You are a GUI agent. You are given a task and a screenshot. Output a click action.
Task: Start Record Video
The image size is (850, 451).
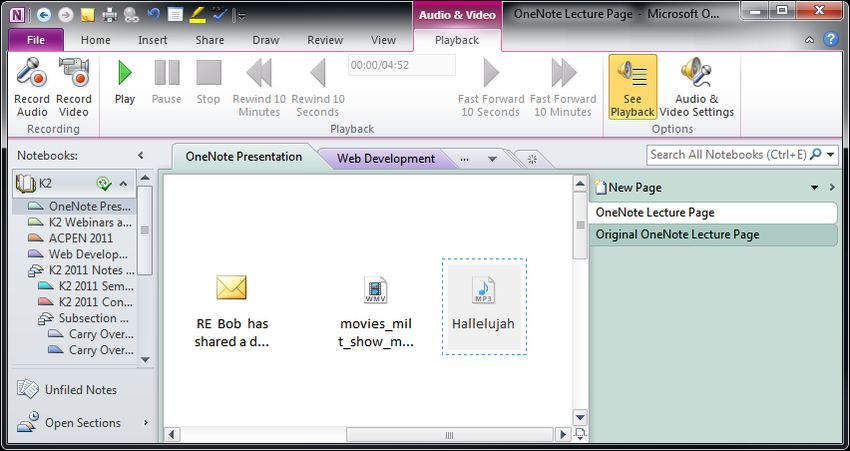click(74, 87)
